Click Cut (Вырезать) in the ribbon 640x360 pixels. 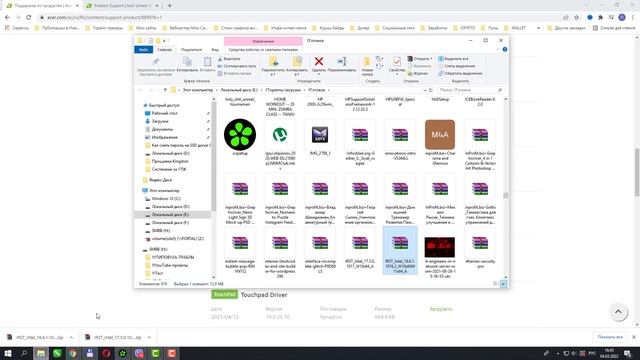click(x=229, y=59)
